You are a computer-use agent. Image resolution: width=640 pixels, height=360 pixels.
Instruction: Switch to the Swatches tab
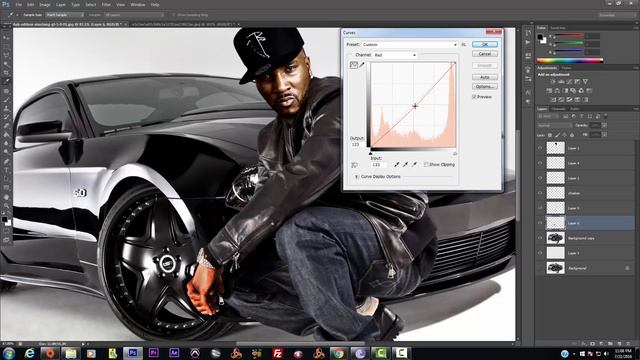[558, 28]
